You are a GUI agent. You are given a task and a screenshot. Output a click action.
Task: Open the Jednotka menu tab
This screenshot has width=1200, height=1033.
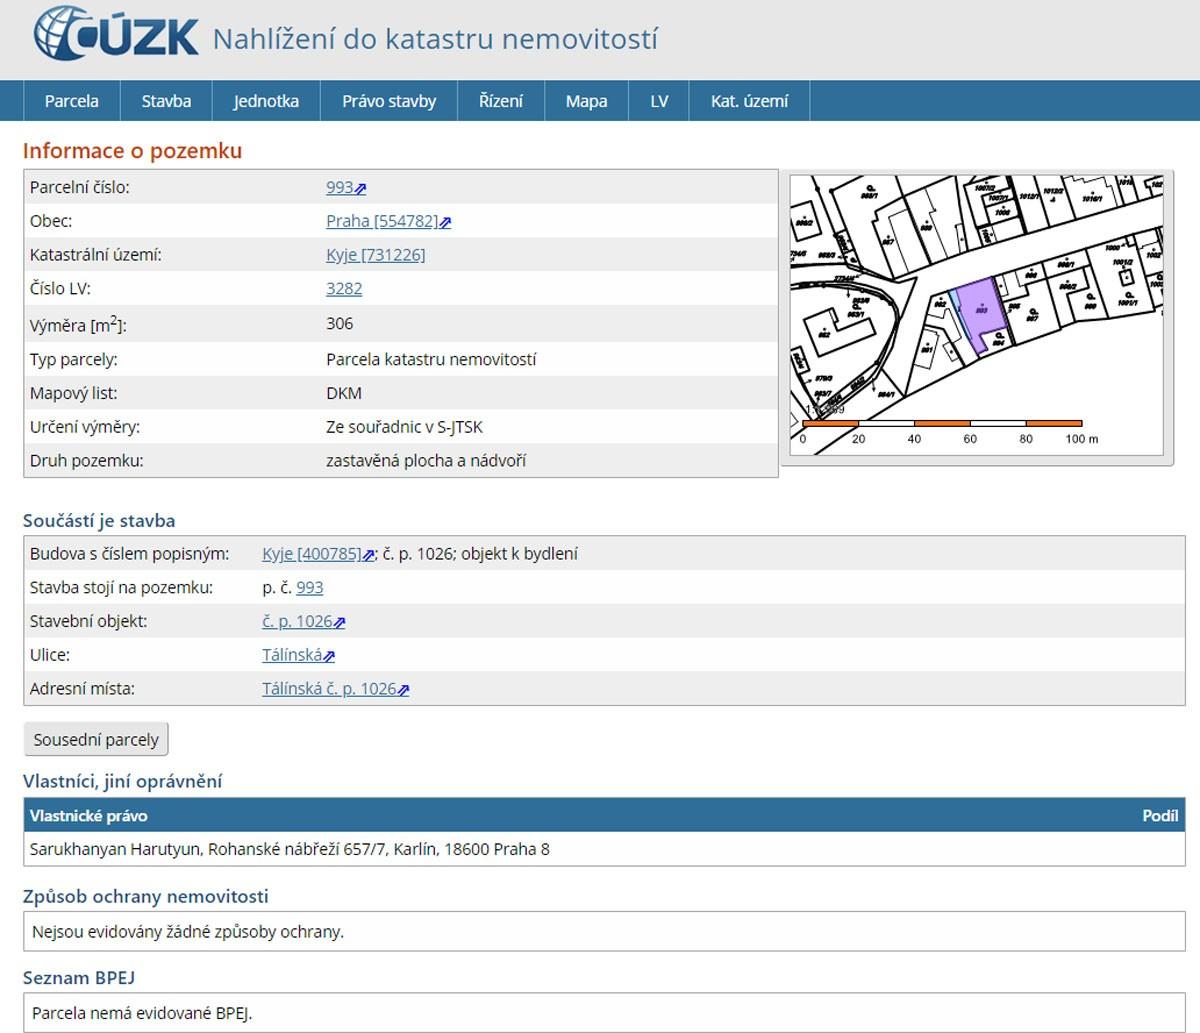[266, 101]
